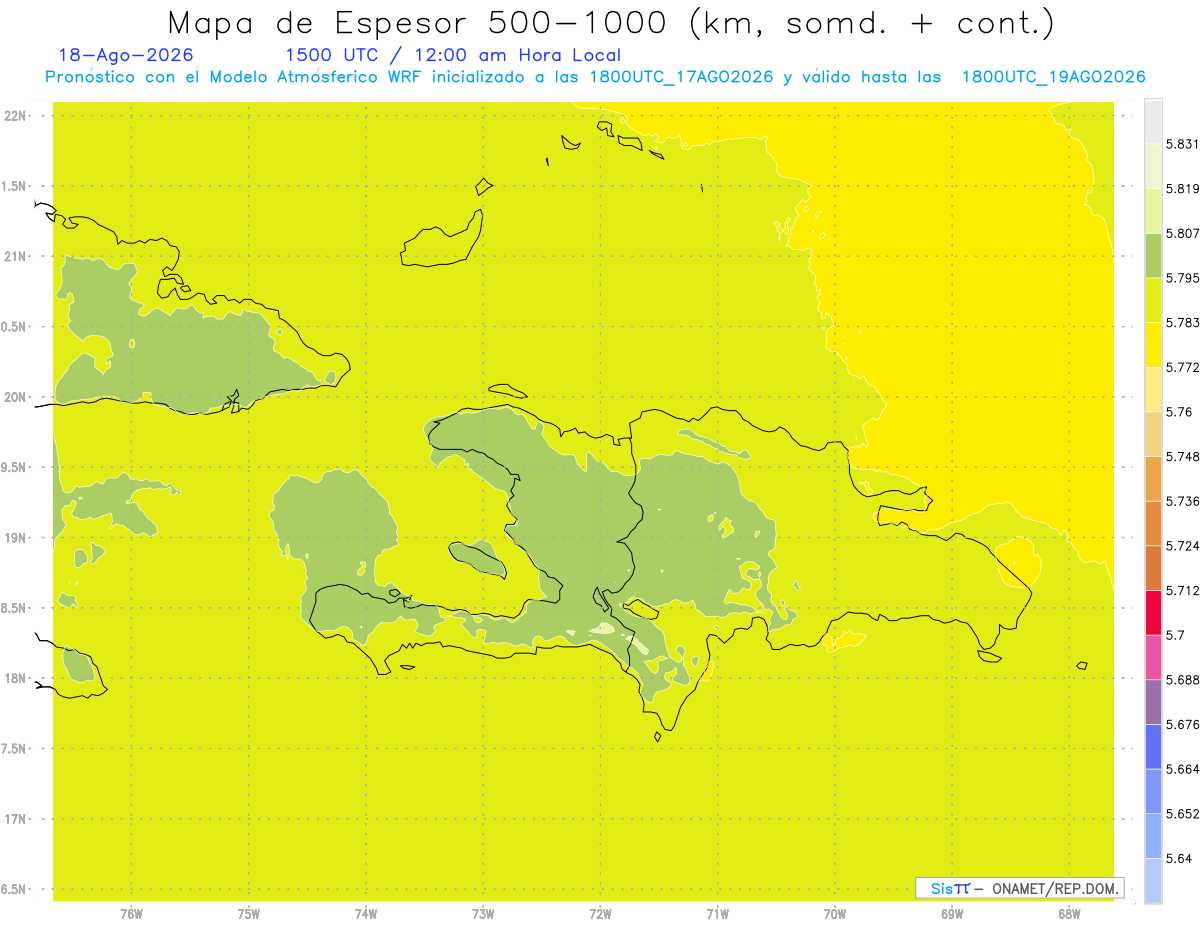
Task: Click the legend value 5.712
Action: tap(1182, 590)
